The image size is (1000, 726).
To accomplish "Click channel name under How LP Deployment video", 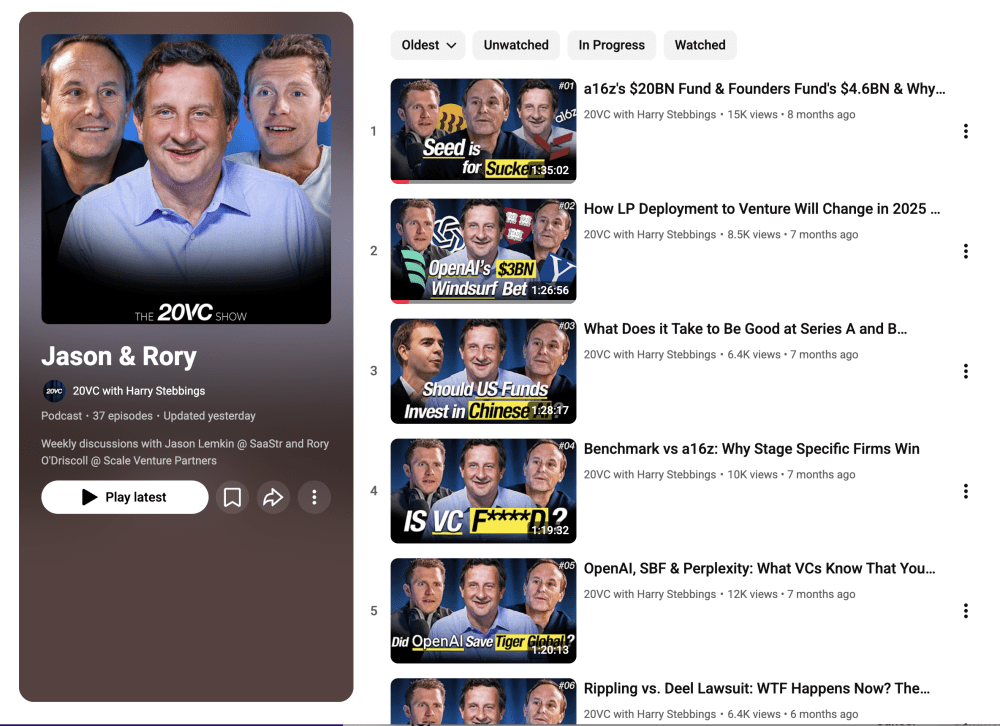I will (x=650, y=235).
